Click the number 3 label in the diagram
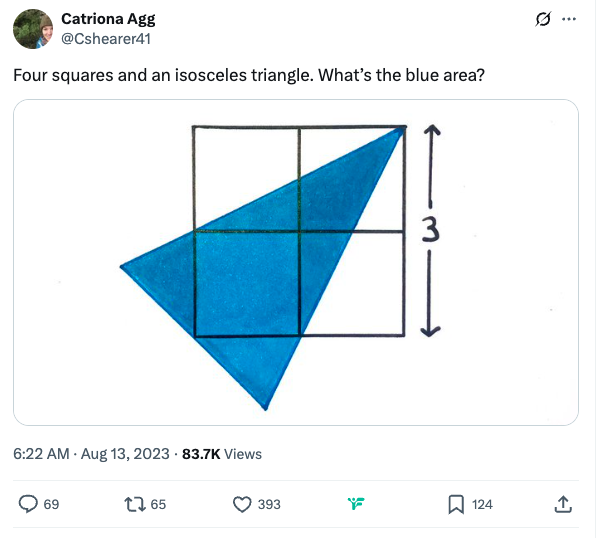 430,229
